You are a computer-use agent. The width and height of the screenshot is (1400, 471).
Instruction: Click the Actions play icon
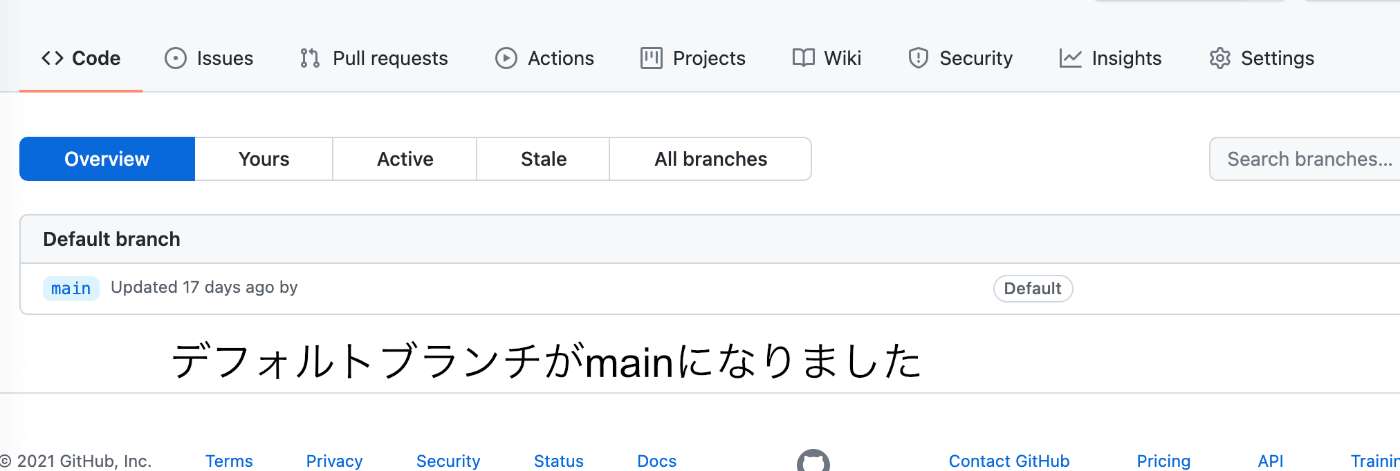(506, 58)
